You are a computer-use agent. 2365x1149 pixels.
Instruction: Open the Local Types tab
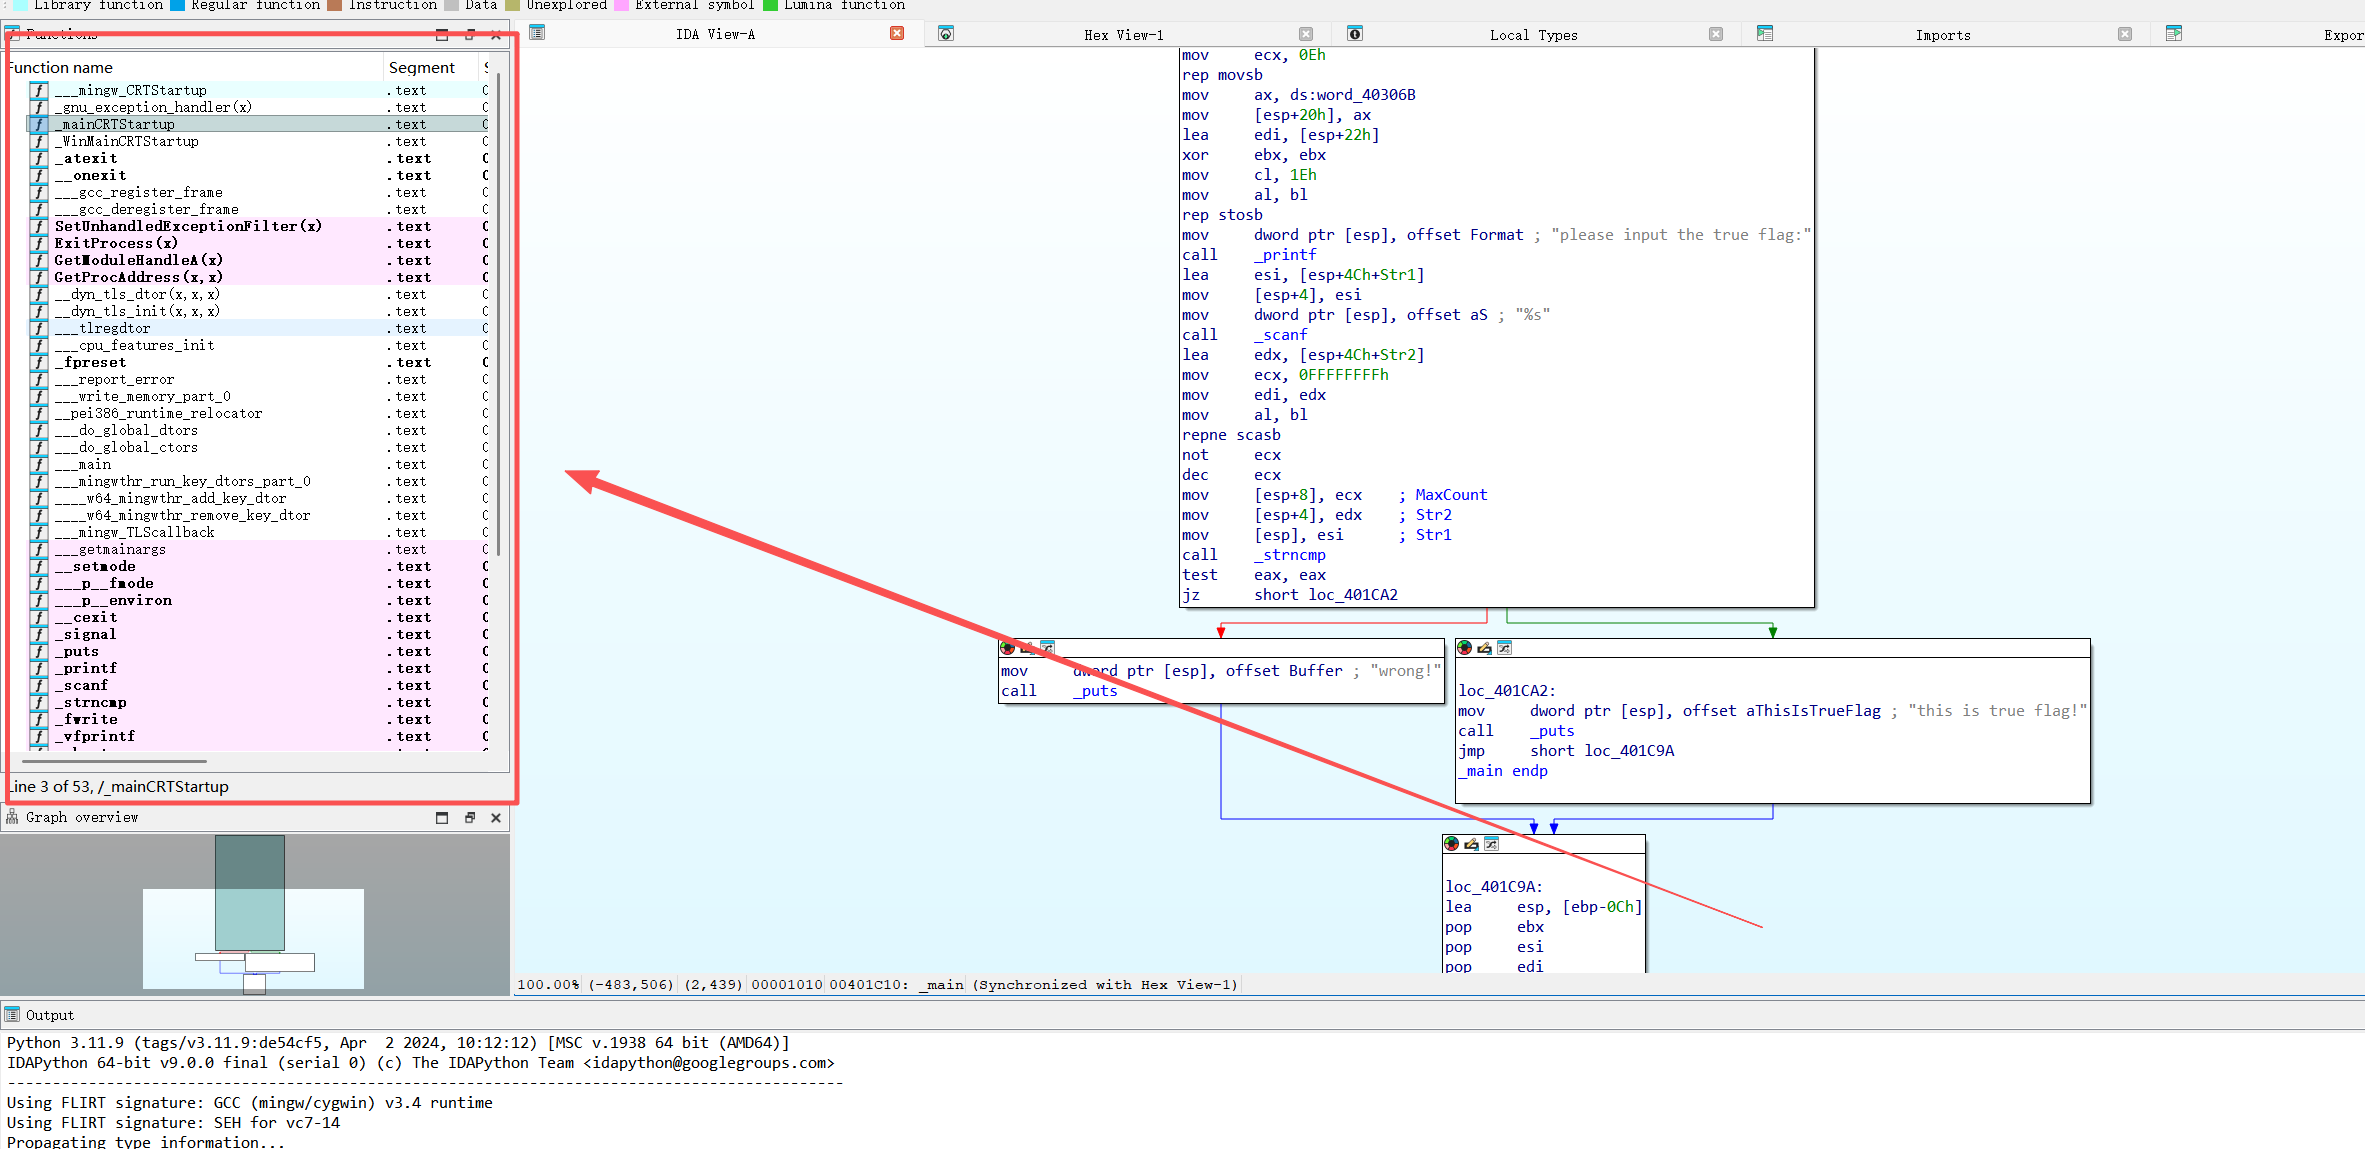pos(1533,35)
